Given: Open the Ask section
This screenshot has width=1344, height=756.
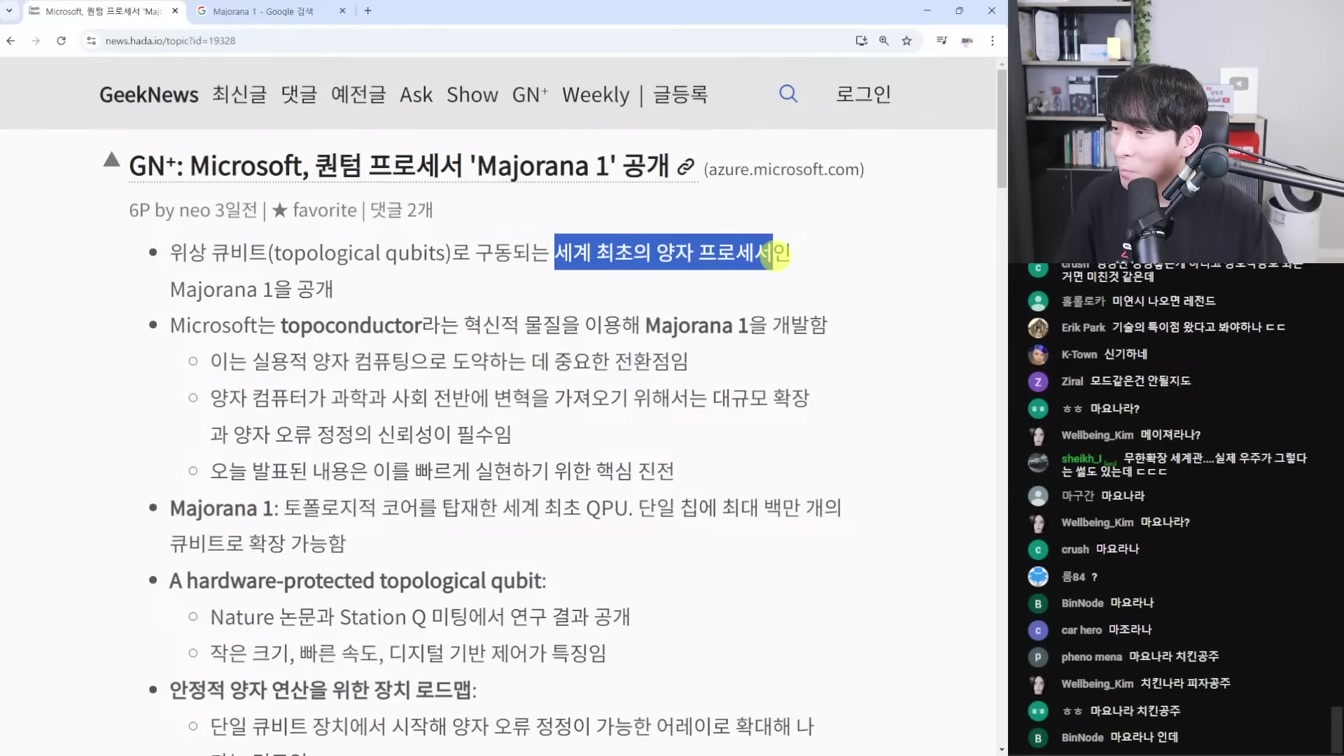Looking at the screenshot, I should pos(416,94).
